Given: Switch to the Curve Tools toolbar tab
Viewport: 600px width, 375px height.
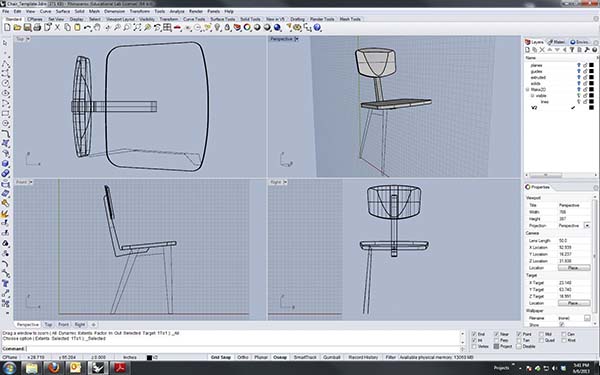Looking at the screenshot, I should click(x=194, y=19).
